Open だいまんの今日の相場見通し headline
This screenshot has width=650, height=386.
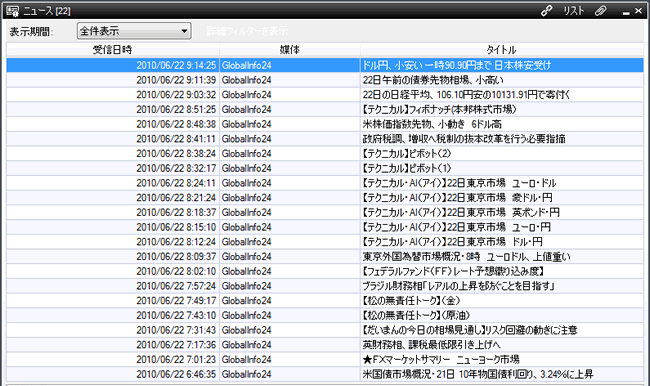pos(470,330)
